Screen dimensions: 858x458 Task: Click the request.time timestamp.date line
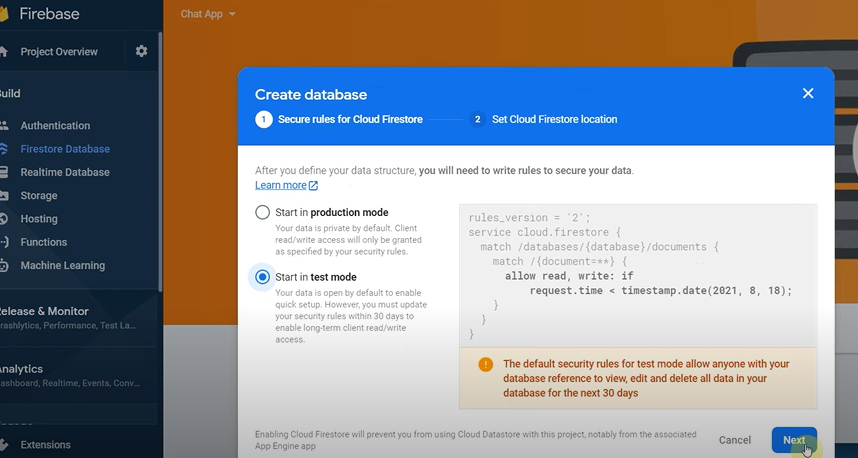click(660, 291)
